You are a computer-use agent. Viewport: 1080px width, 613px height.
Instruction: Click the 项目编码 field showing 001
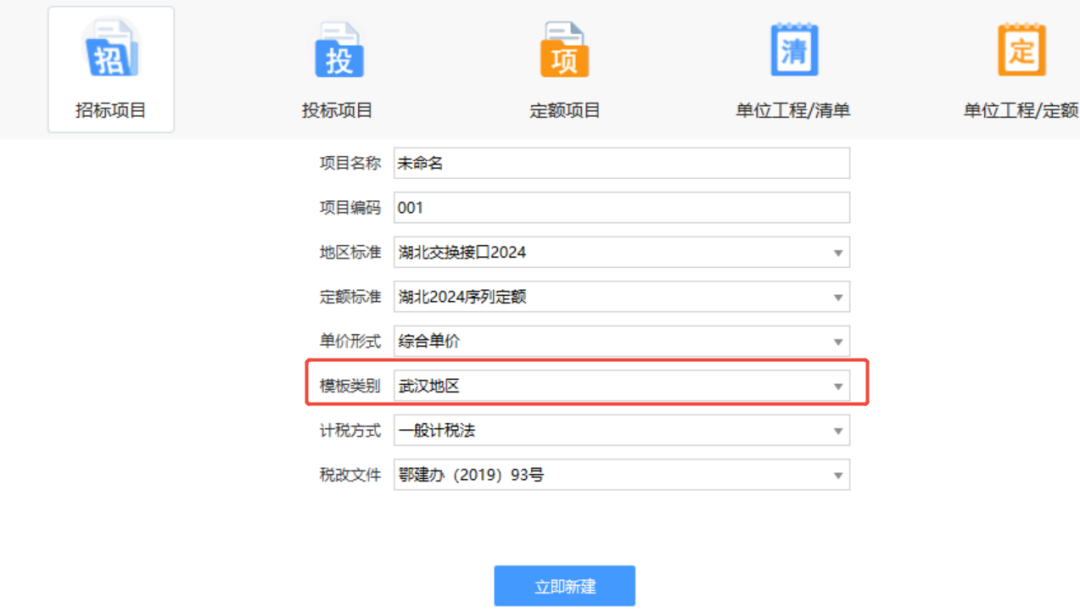tap(620, 207)
